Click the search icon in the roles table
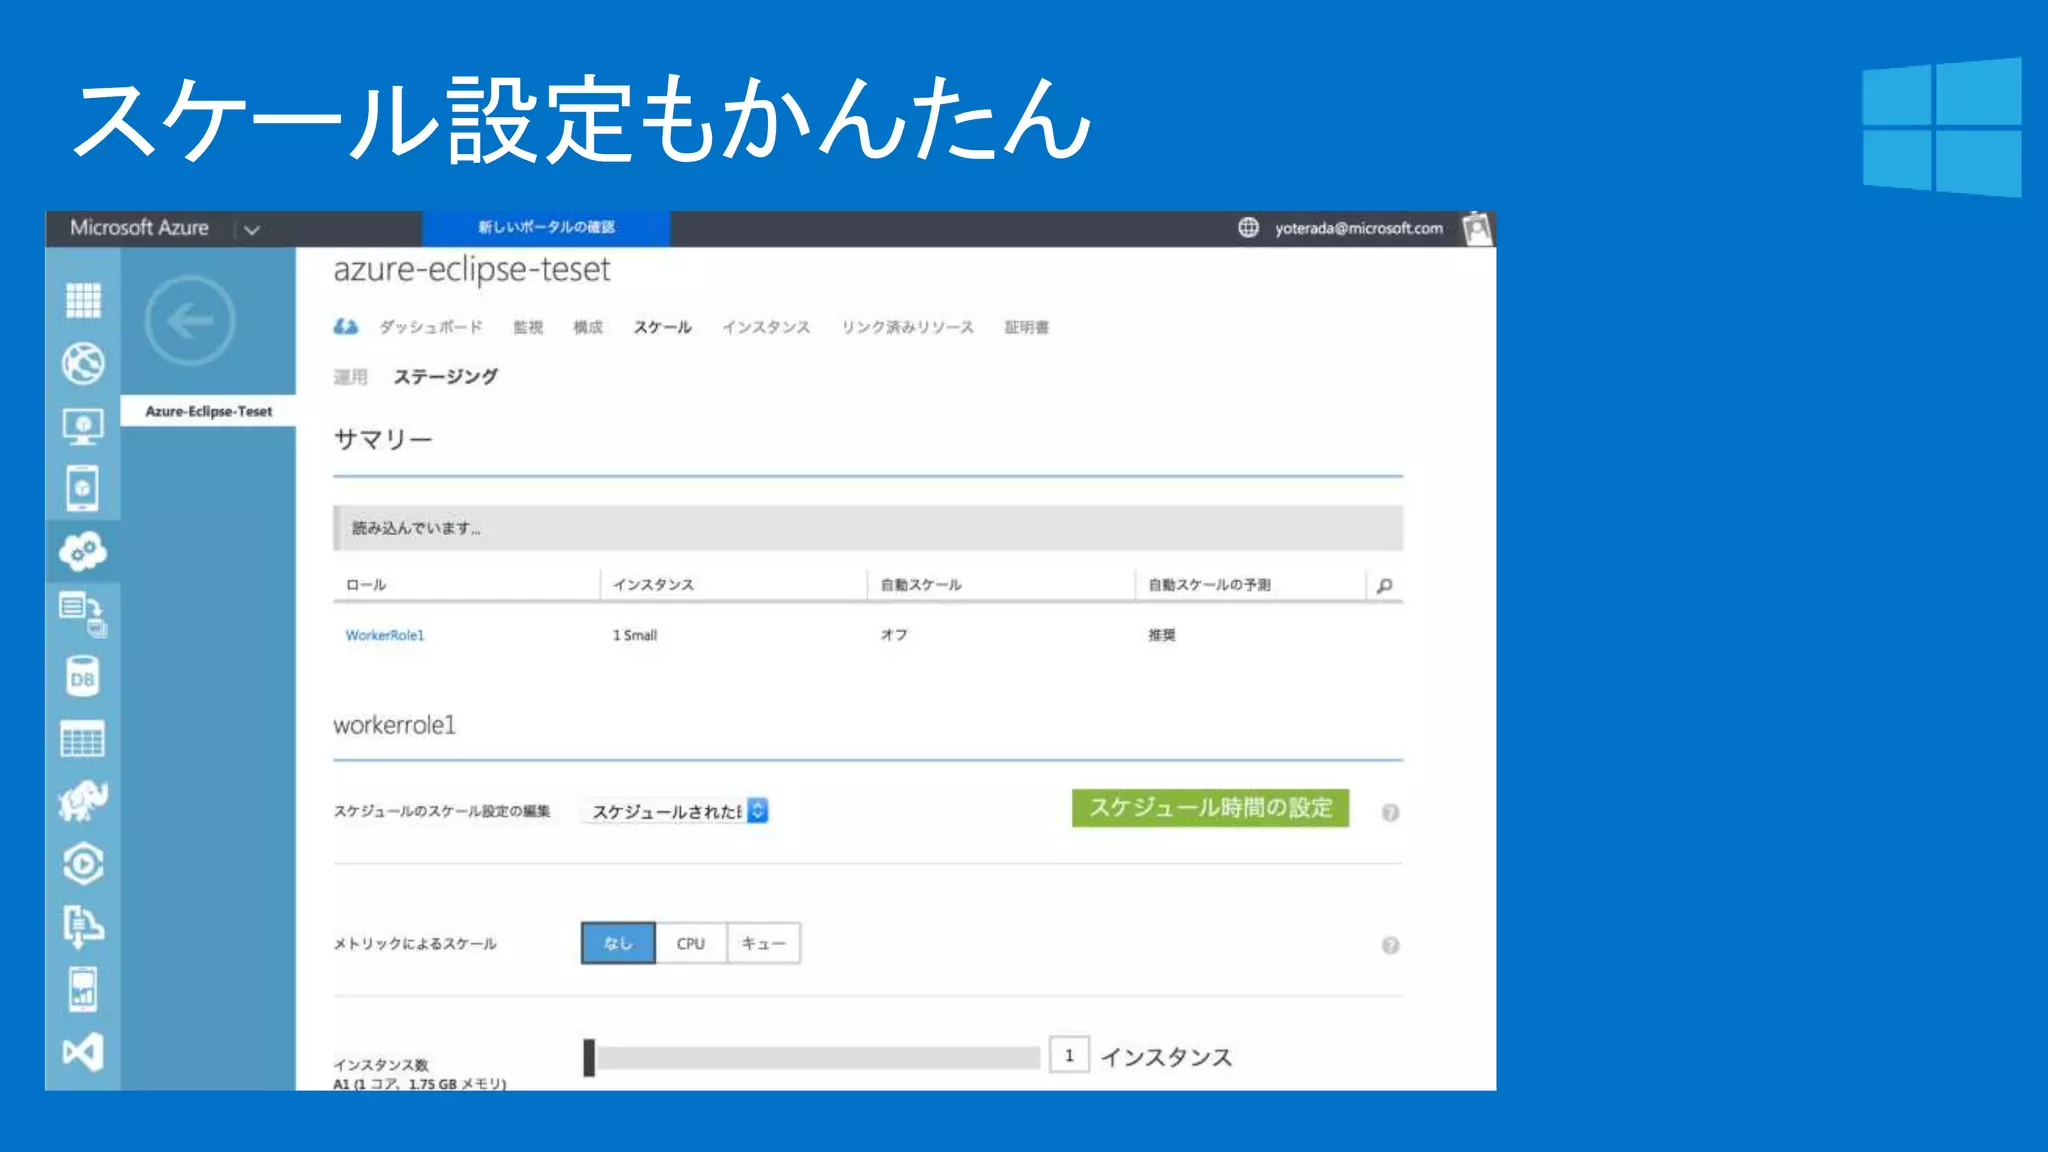The image size is (2048, 1152). click(1384, 586)
